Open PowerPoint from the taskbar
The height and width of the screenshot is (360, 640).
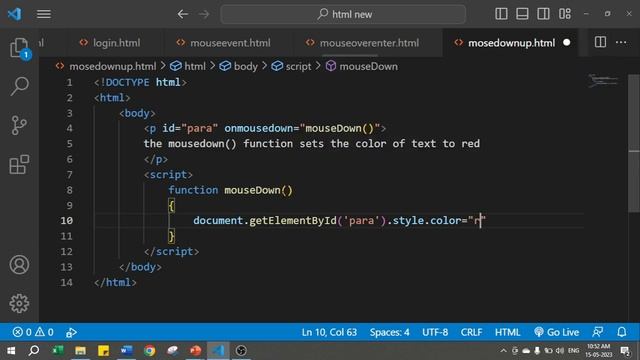[195, 351]
